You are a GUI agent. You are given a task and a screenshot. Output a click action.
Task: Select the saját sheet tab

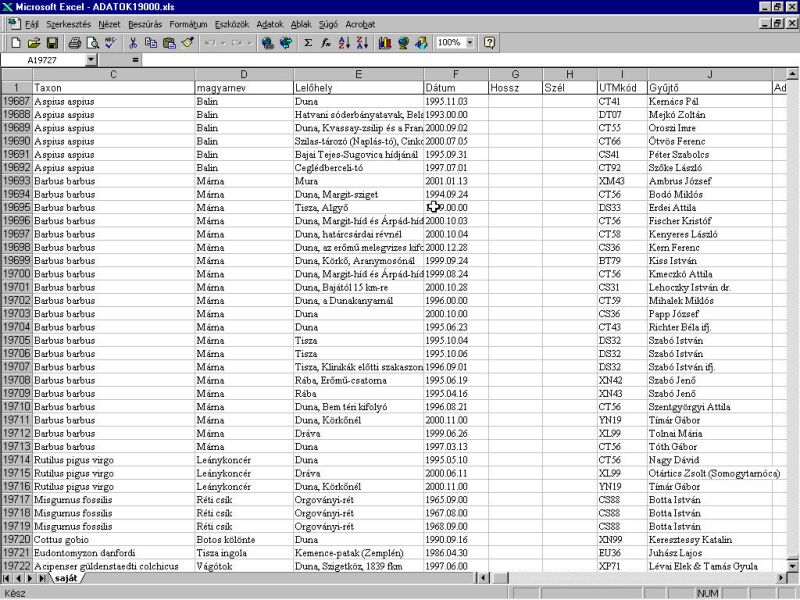coord(66,578)
